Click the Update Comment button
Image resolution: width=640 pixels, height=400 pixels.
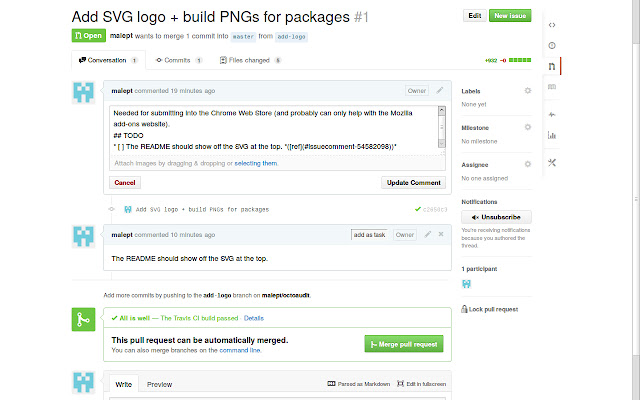tap(412, 183)
